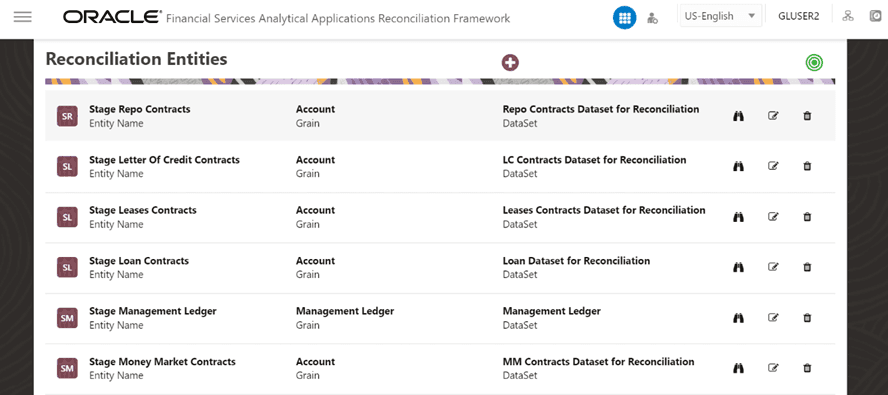
Task: Edit the Stage Repo Contracts entity
Action: tap(773, 116)
